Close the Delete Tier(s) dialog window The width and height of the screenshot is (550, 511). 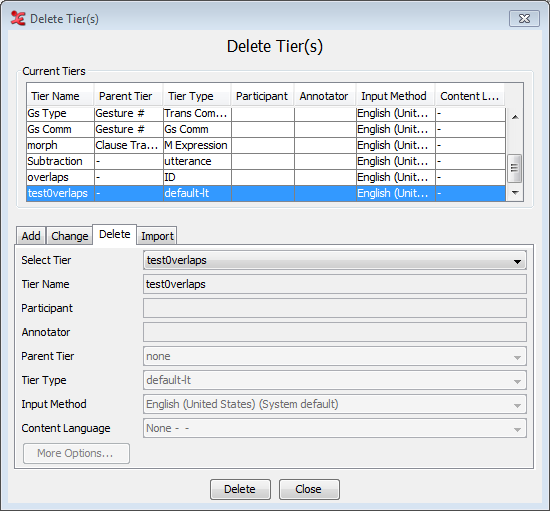coord(524,19)
